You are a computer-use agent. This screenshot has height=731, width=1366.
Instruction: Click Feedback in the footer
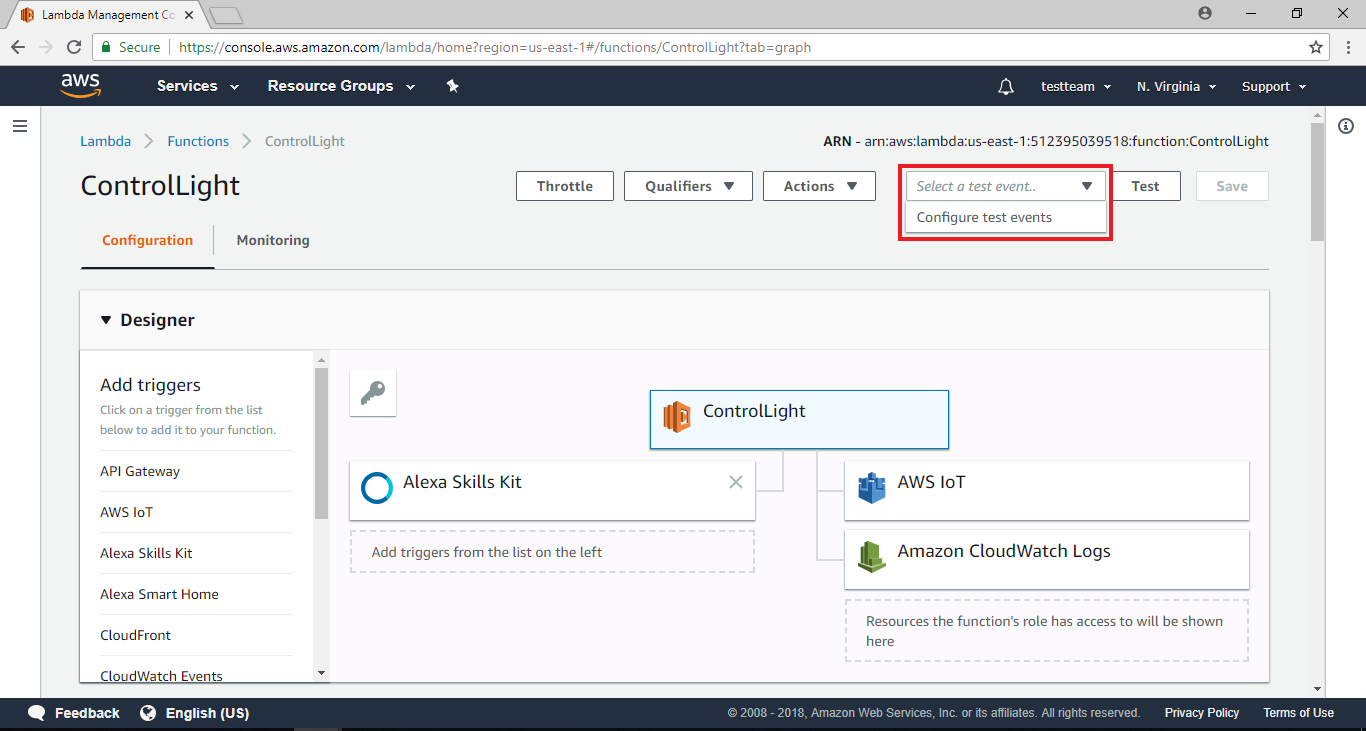tap(87, 713)
